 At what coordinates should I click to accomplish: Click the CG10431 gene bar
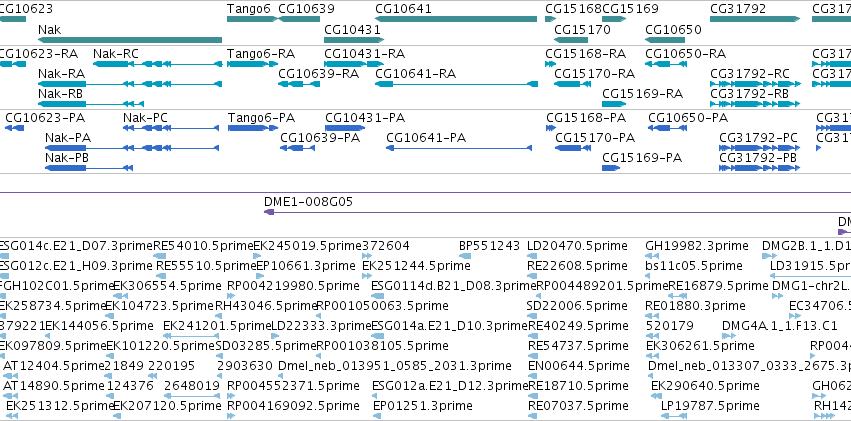[354, 40]
